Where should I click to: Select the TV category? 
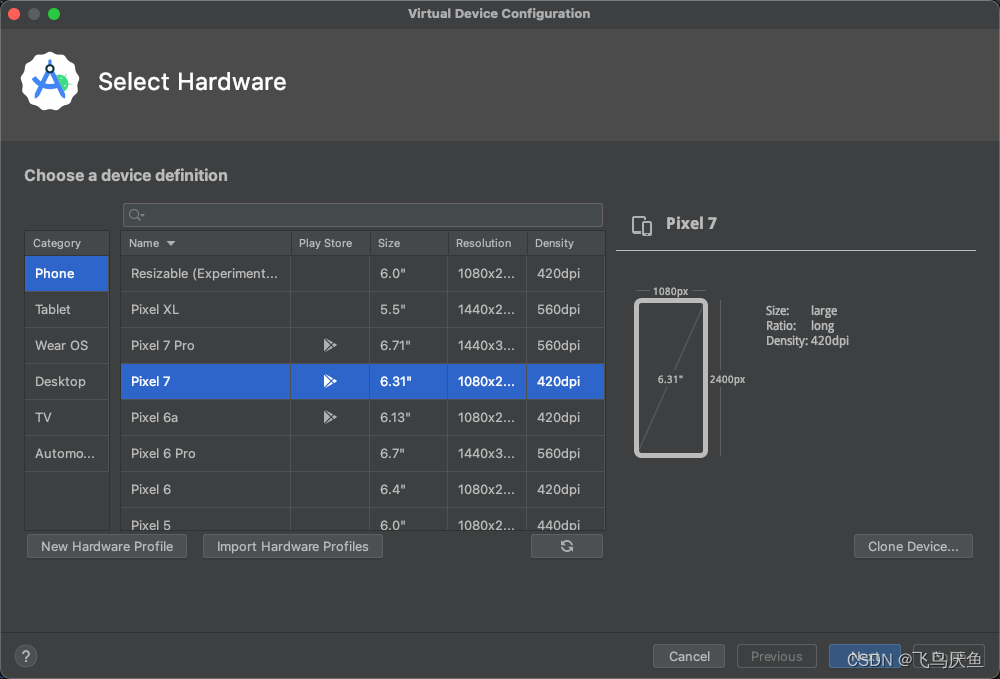[67, 418]
